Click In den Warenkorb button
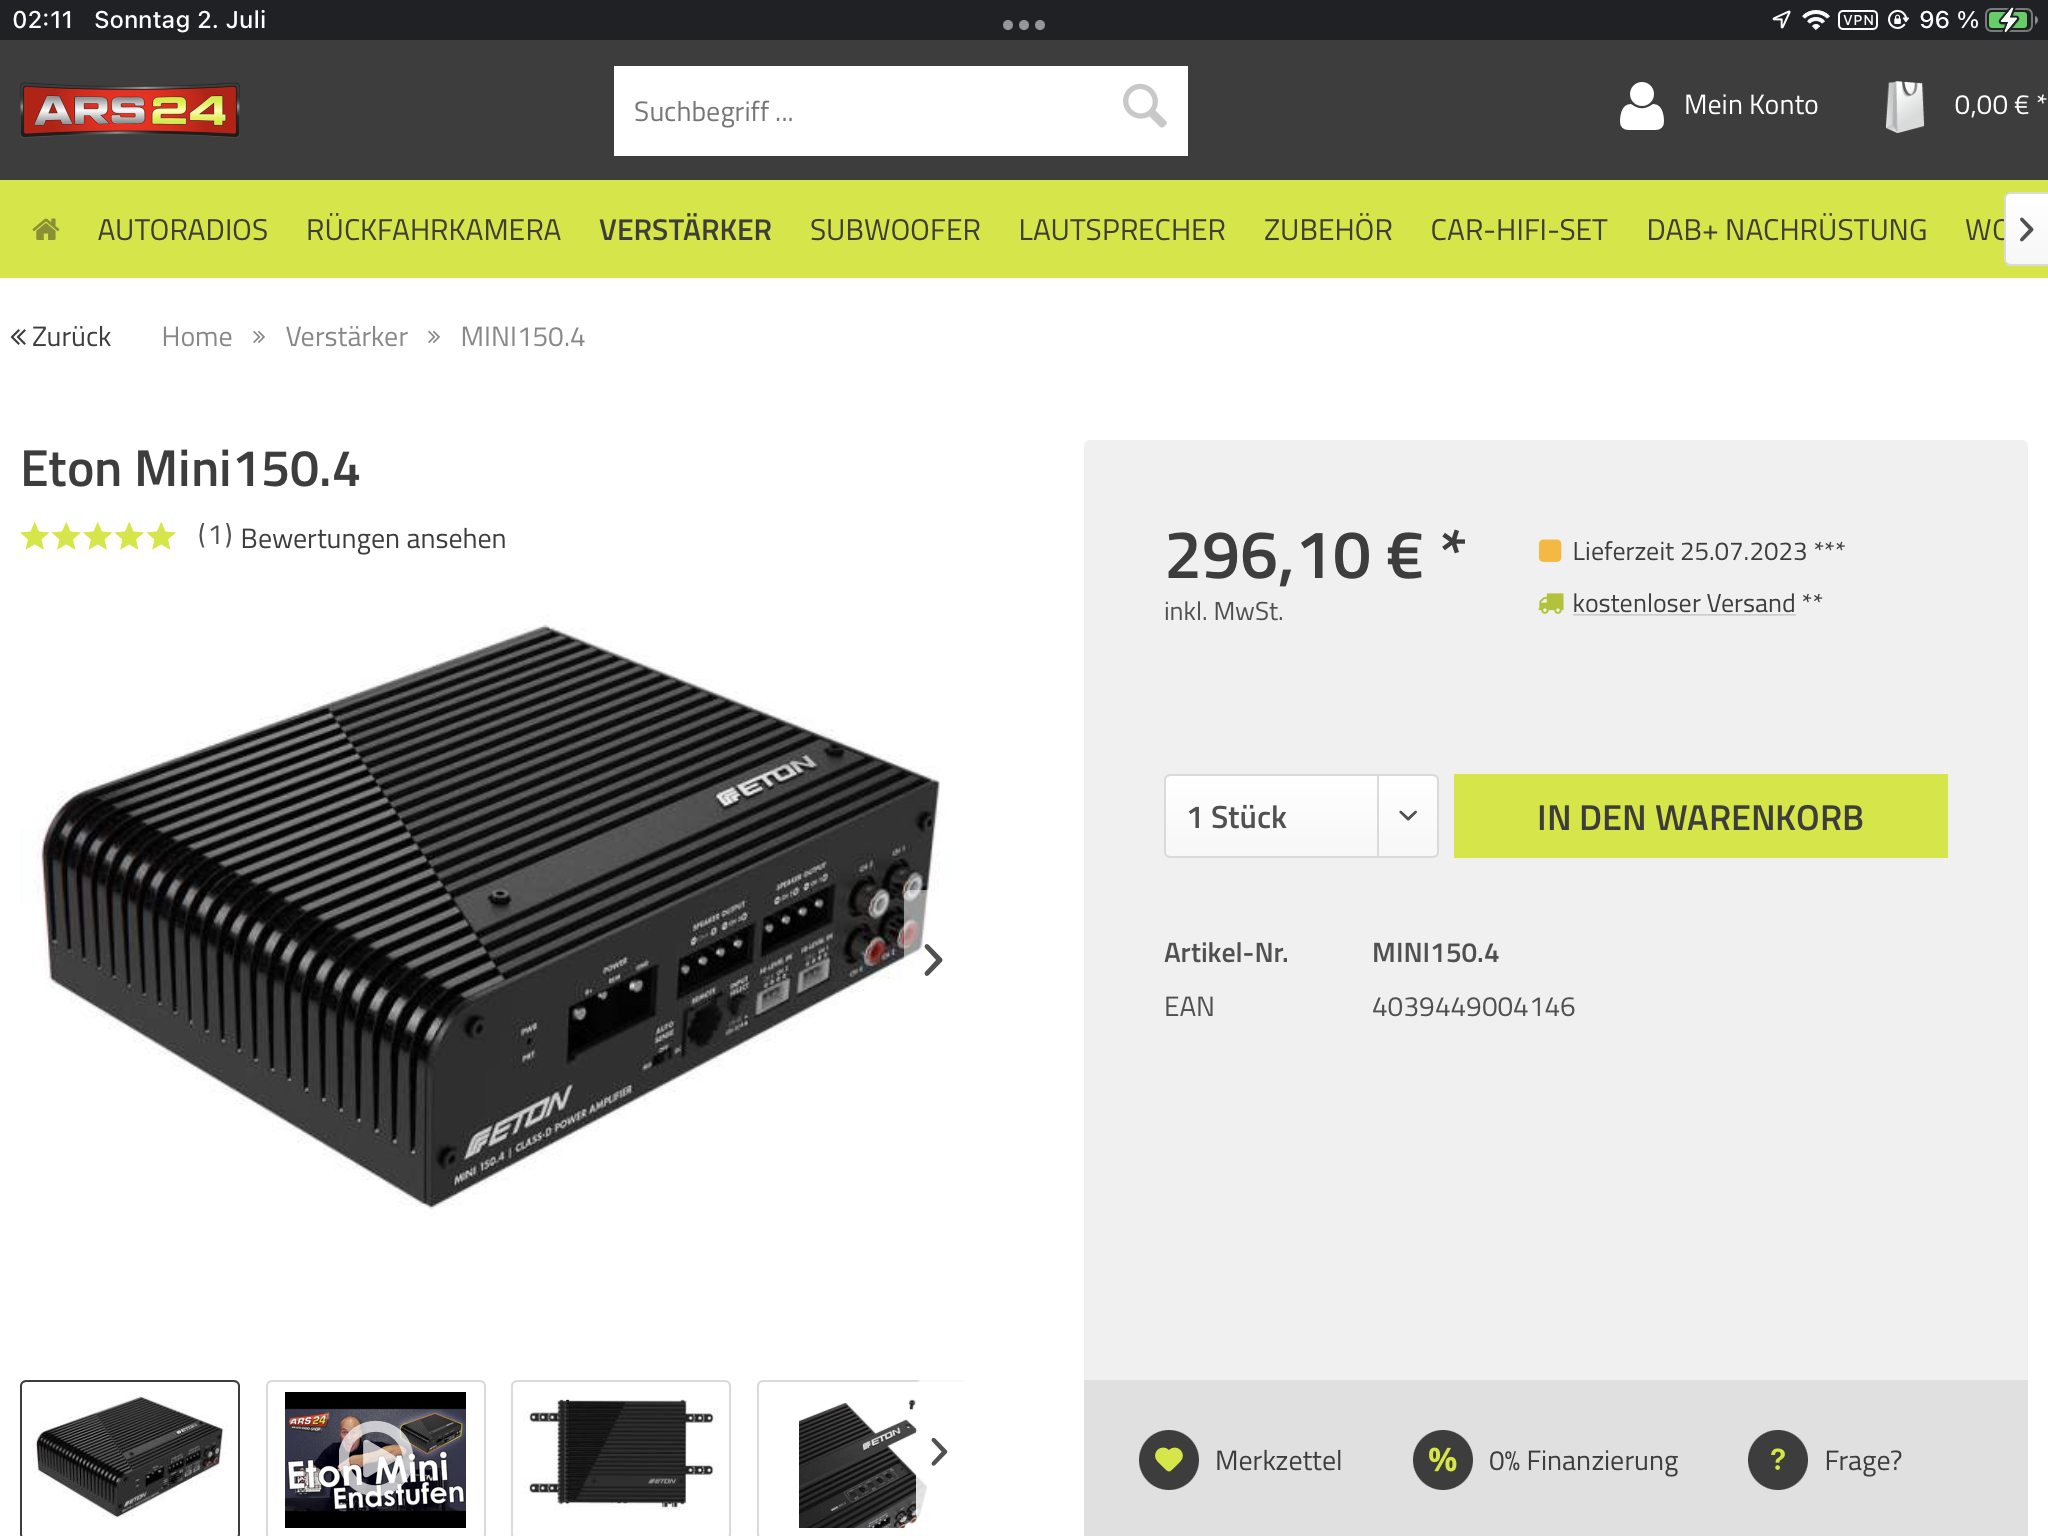 coord(1700,816)
